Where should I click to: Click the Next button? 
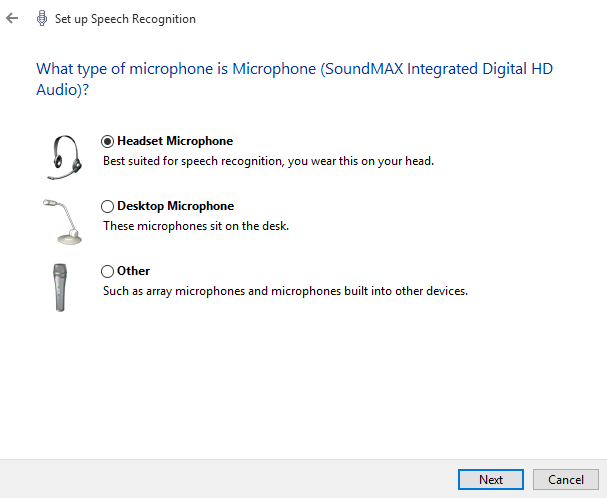(x=490, y=479)
